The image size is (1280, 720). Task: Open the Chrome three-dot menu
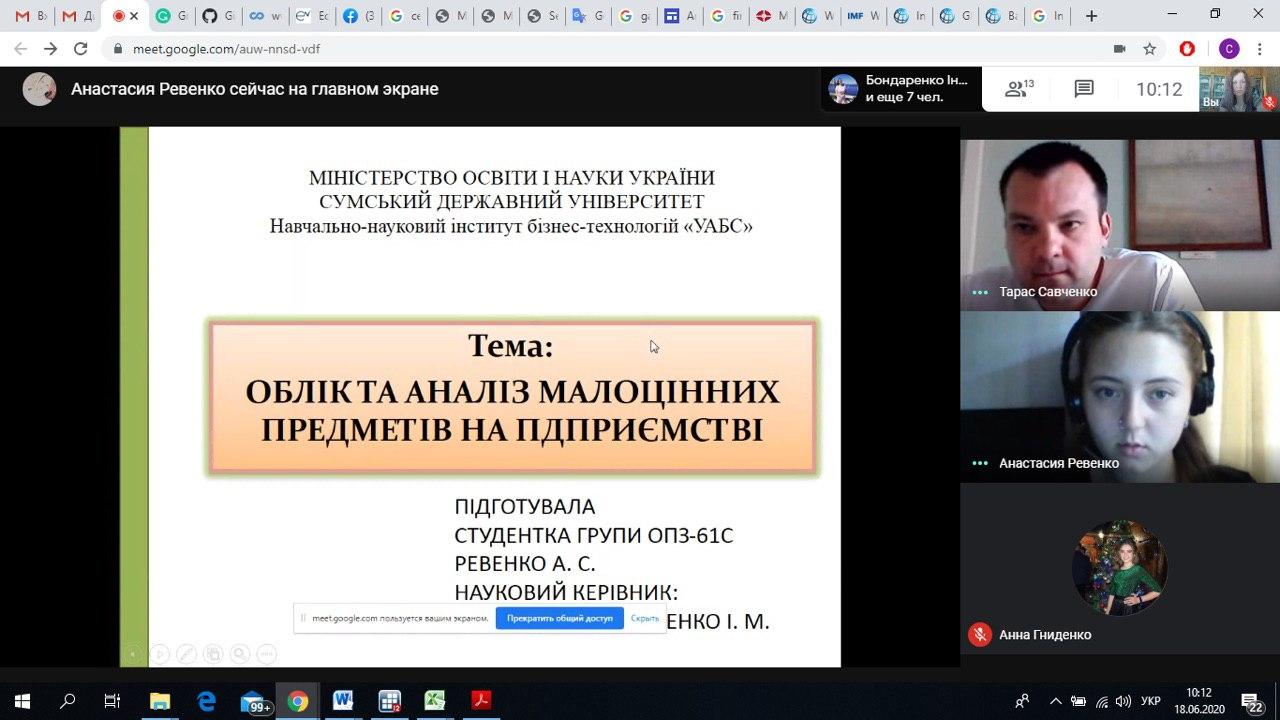(x=1260, y=48)
